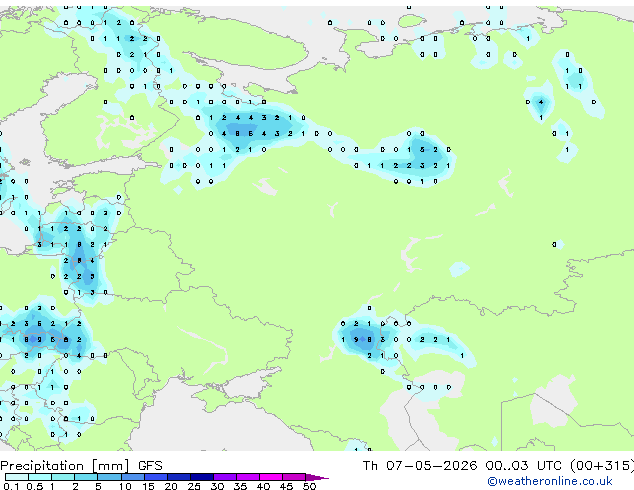Screen dimensions: 634x490
Task: Click the '50' legend scale label
Action: [309, 486]
